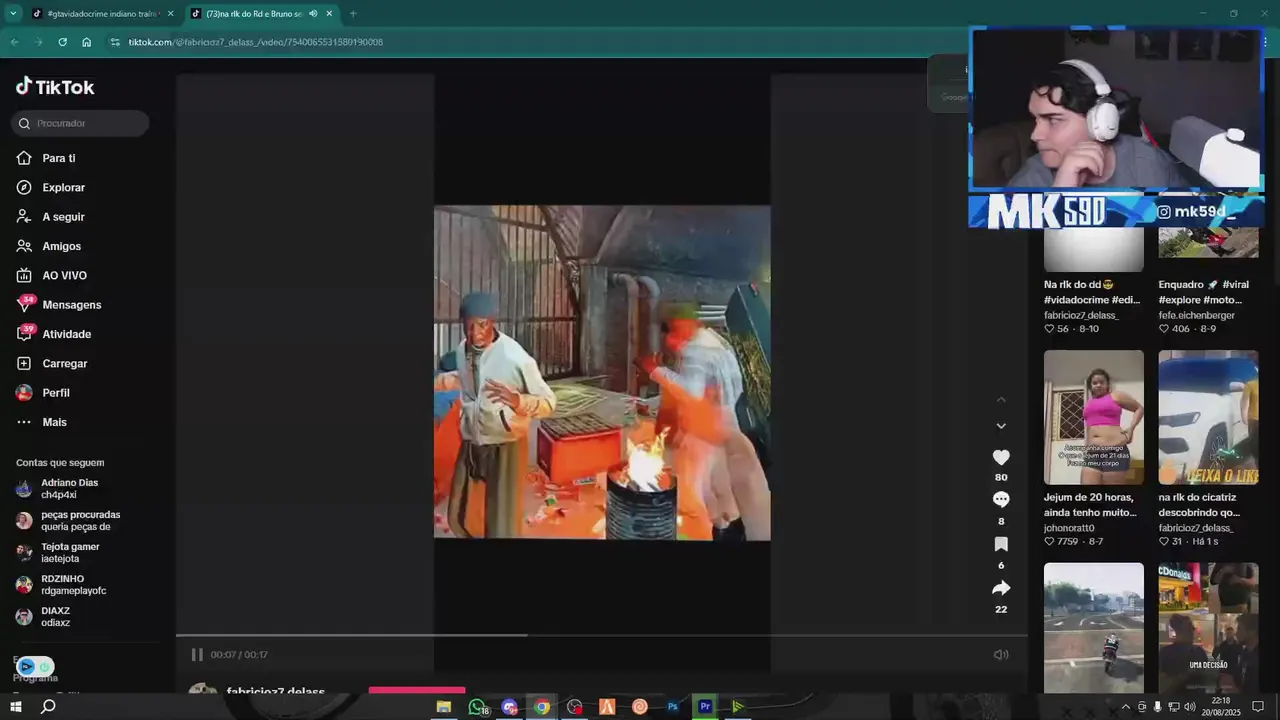Like the video with heart icon

tap(1001, 457)
